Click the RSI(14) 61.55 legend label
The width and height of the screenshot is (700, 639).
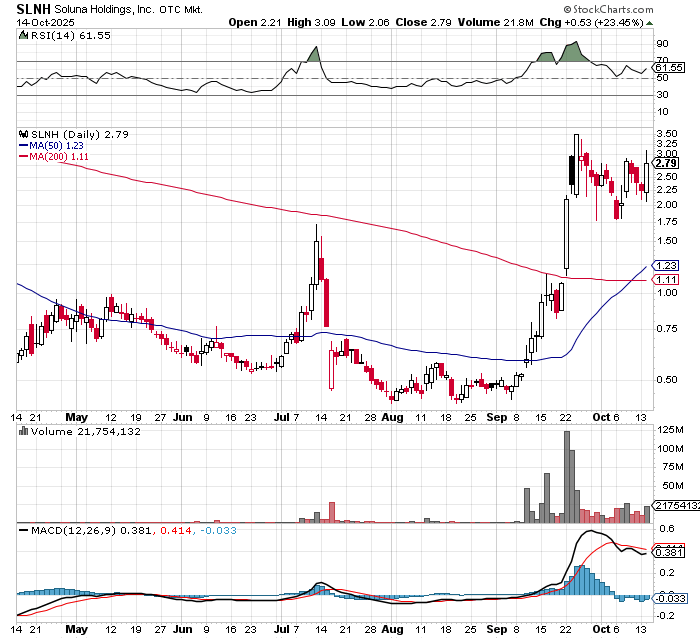pos(71,35)
